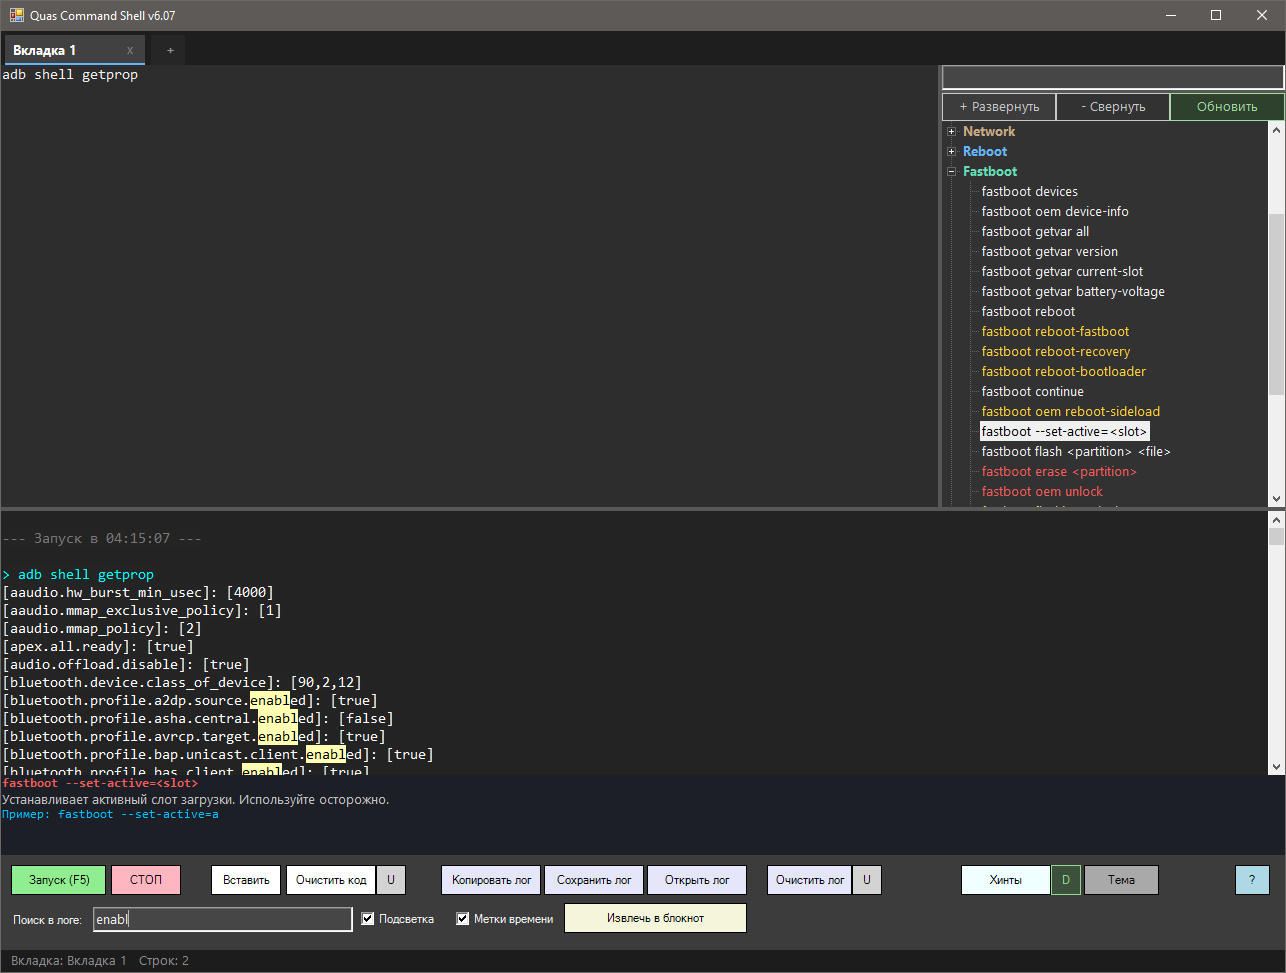
Task: Expand the Reboot tree node
Action: [x=952, y=151]
